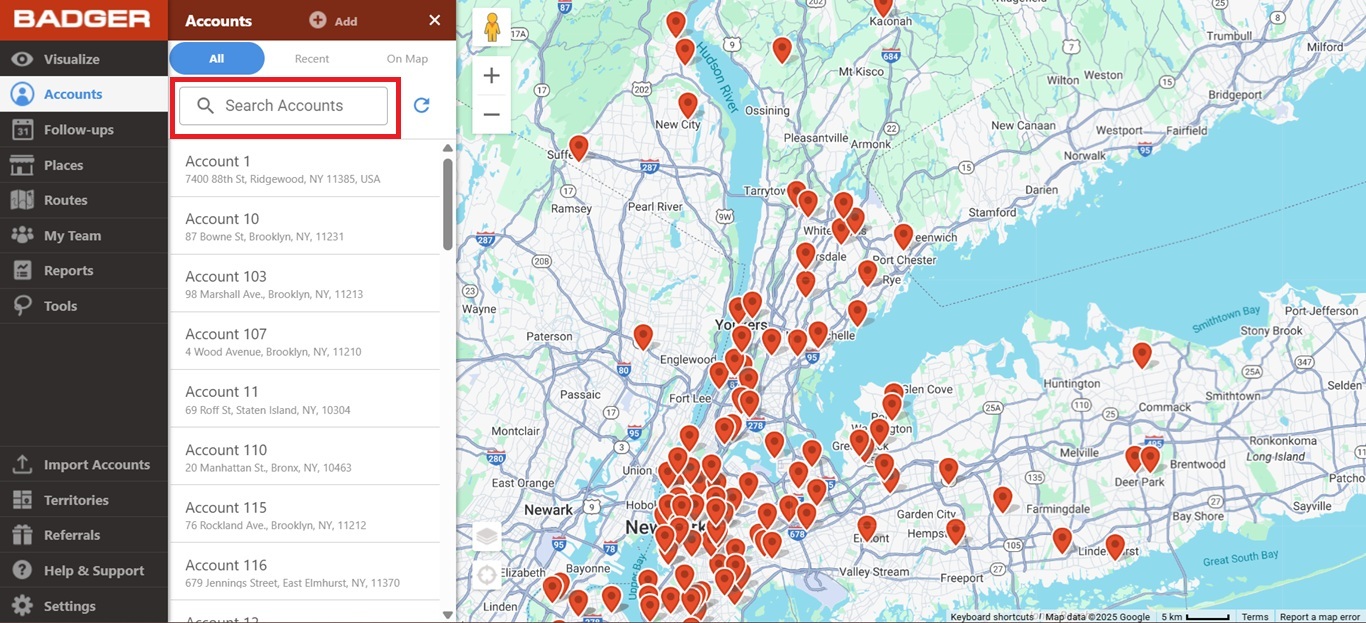Click the Settings gear icon
This screenshot has height=623, width=1366.
coord(22,606)
